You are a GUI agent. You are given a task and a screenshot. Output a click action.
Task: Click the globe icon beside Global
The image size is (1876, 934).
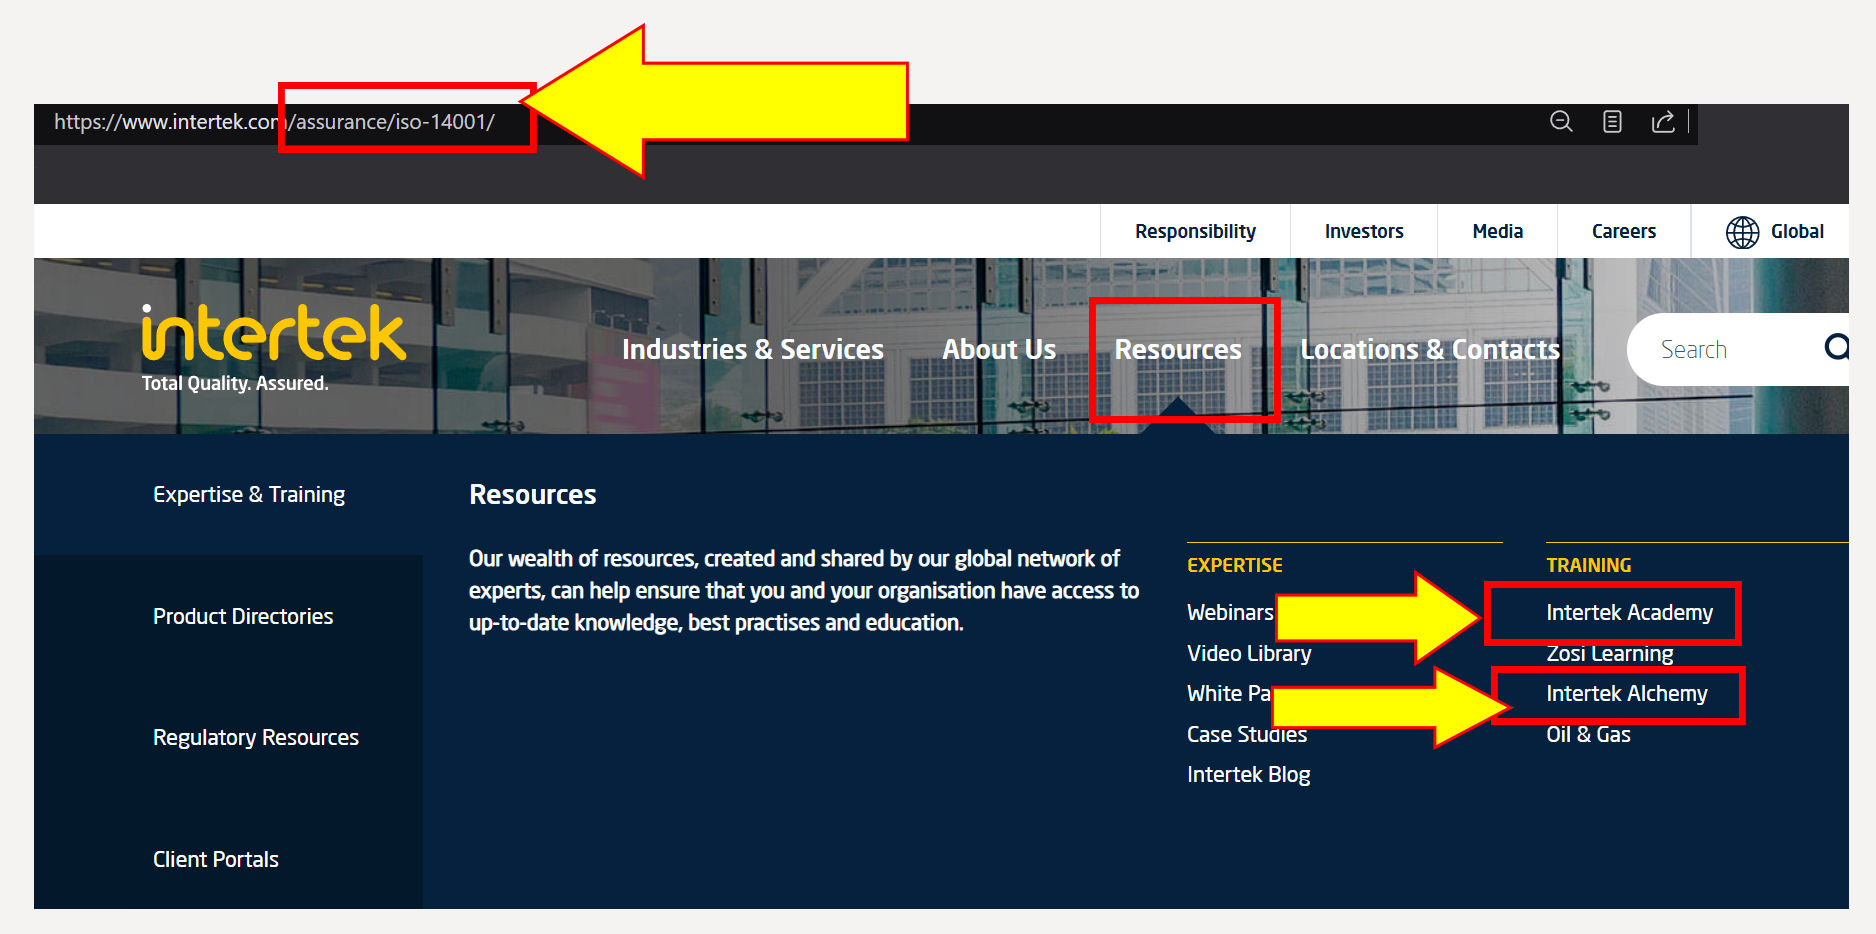pyautogui.click(x=1742, y=232)
